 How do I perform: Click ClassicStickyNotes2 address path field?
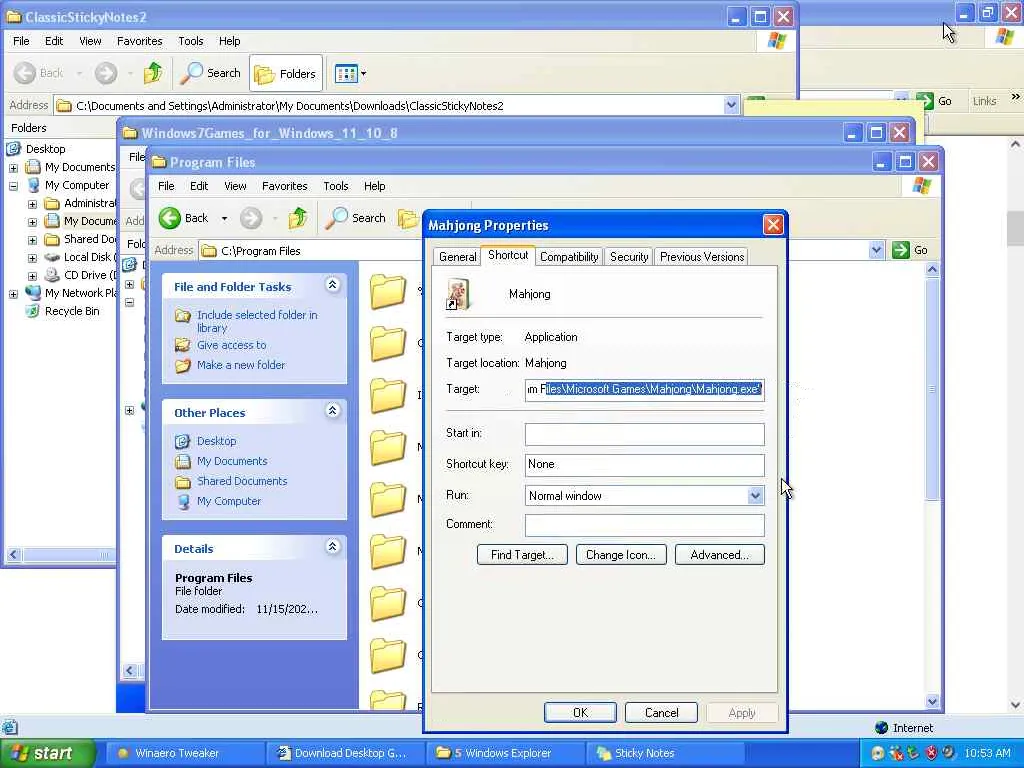pos(389,105)
